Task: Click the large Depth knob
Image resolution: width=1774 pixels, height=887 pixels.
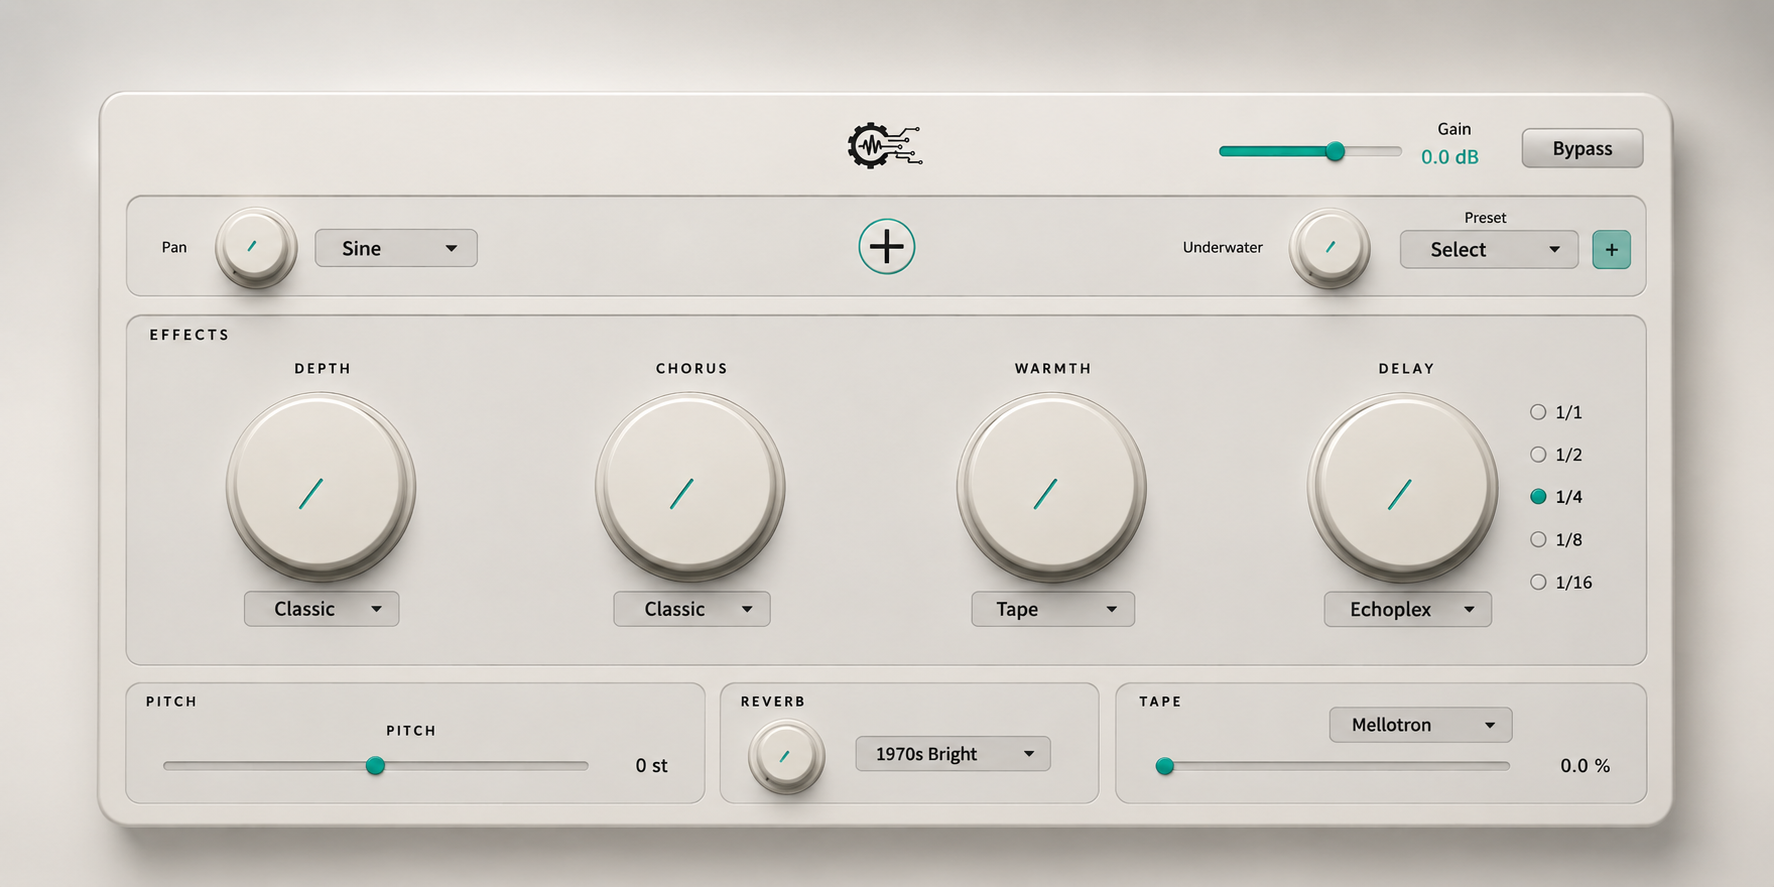Action: click(320, 487)
